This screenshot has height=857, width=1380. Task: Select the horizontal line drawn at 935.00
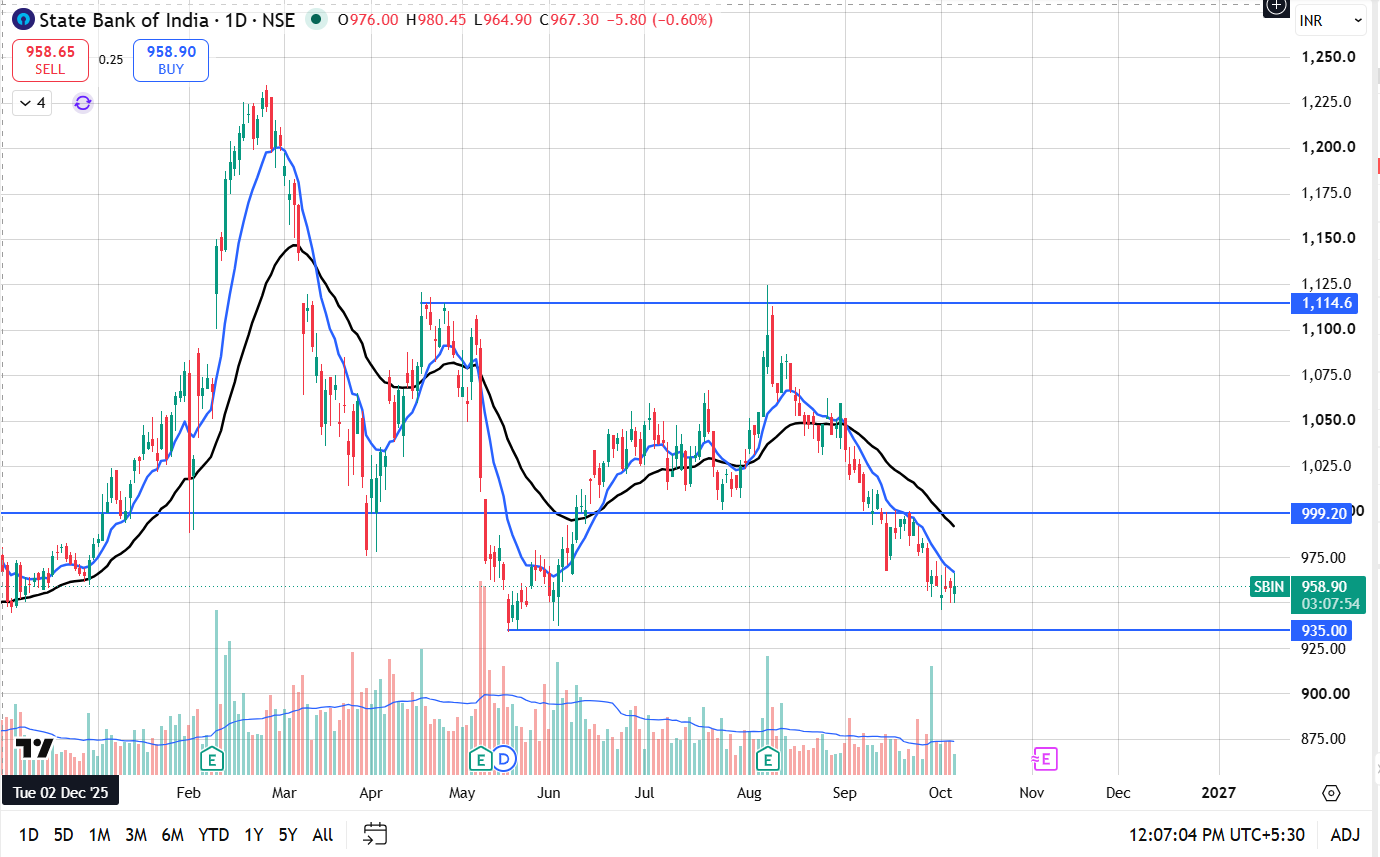900,630
